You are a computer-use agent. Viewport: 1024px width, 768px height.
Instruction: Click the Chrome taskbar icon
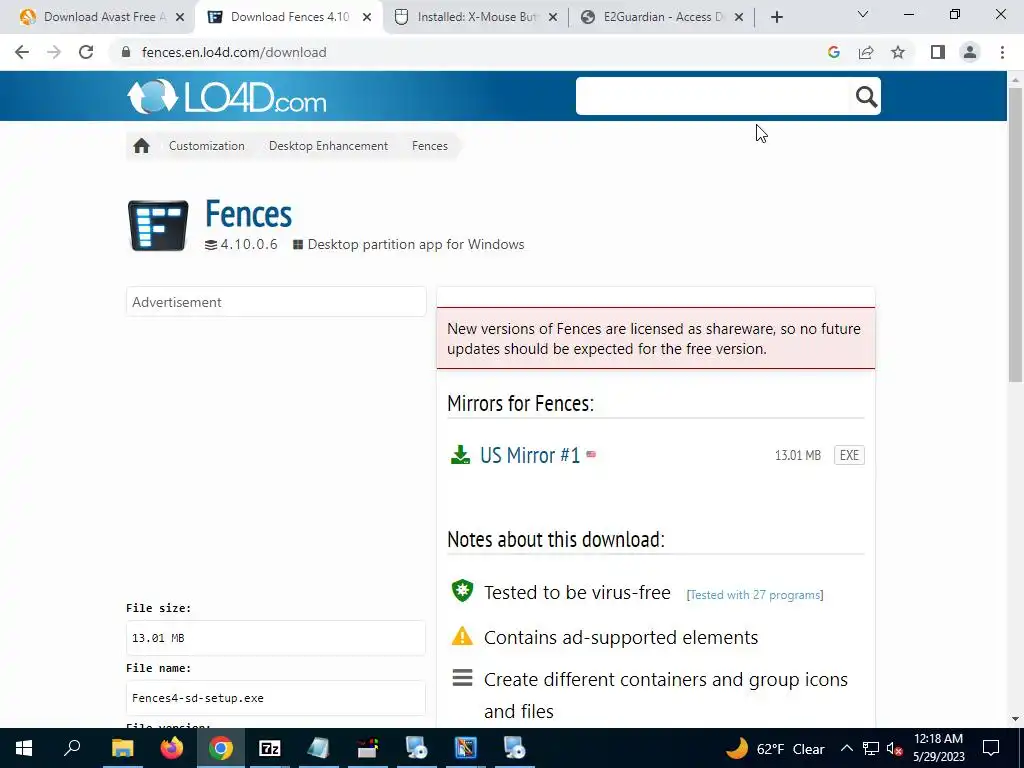tap(221, 748)
